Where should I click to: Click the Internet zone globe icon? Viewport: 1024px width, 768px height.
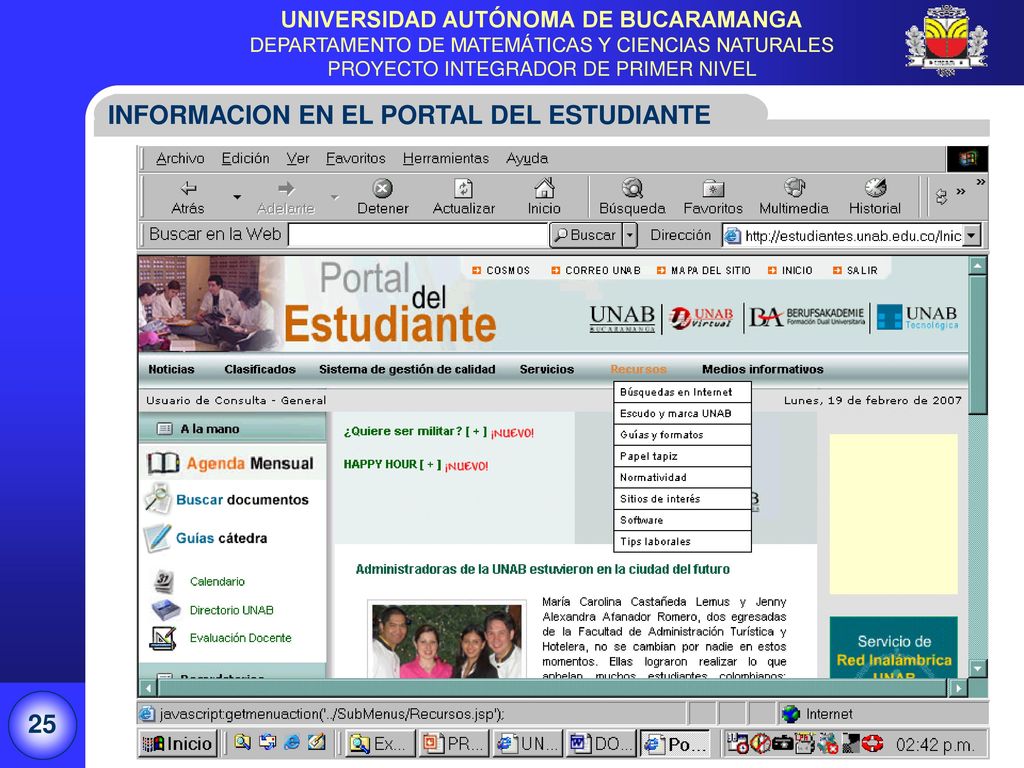point(791,714)
